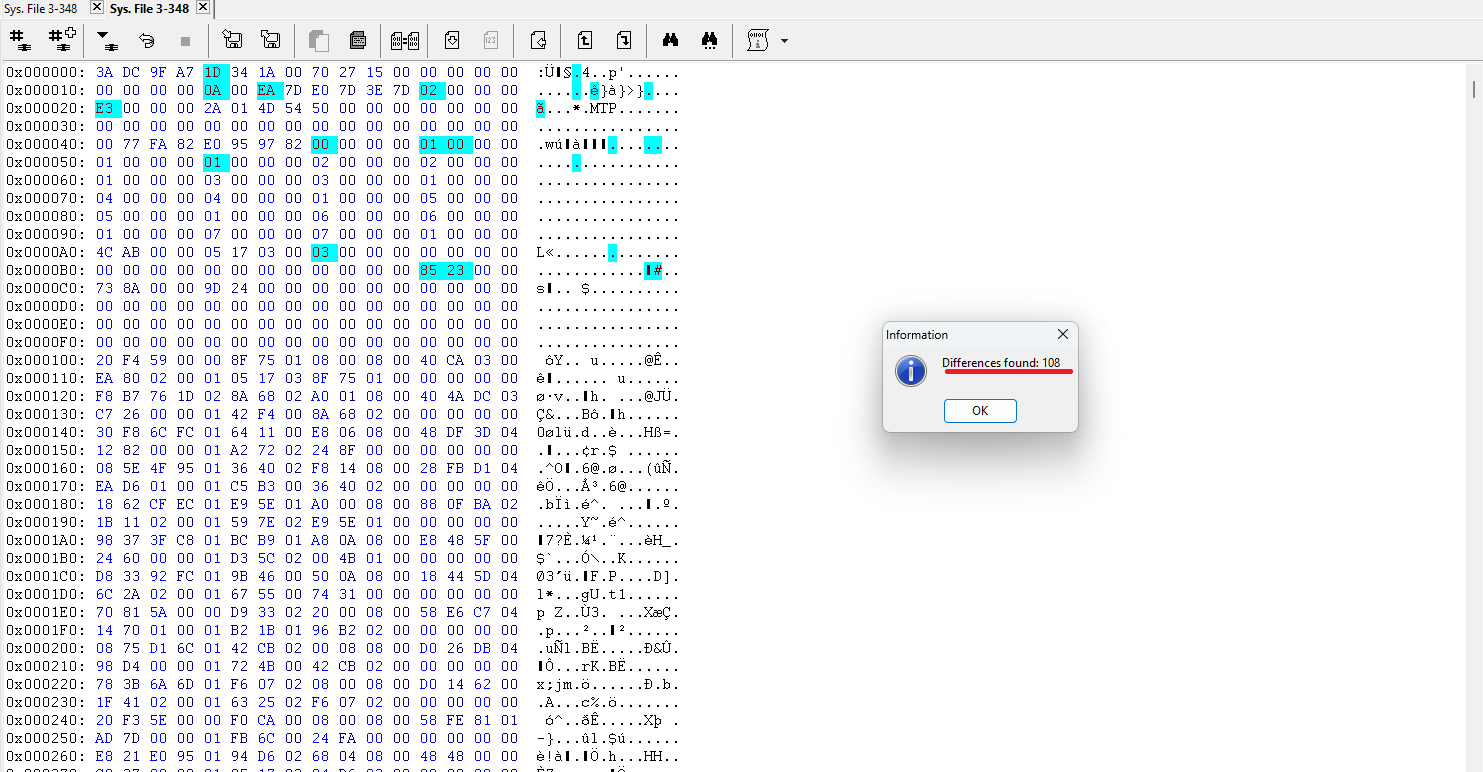Click highlighted byte 85 in row 0x0000B0
This screenshot has width=1483, height=772.
point(428,270)
